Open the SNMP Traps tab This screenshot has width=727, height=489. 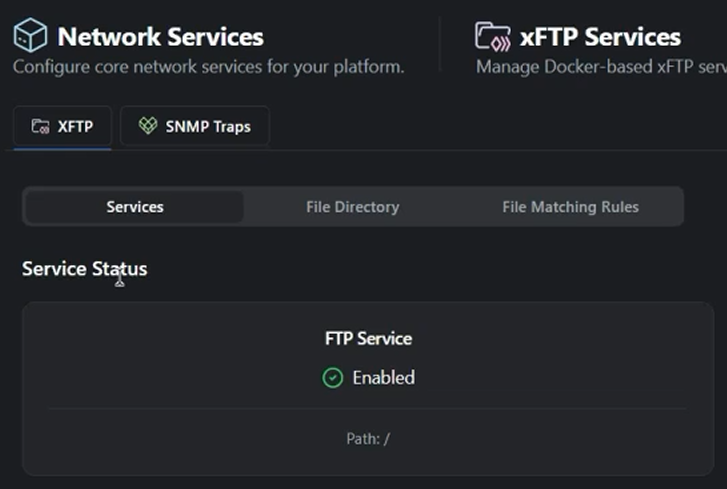(x=195, y=127)
